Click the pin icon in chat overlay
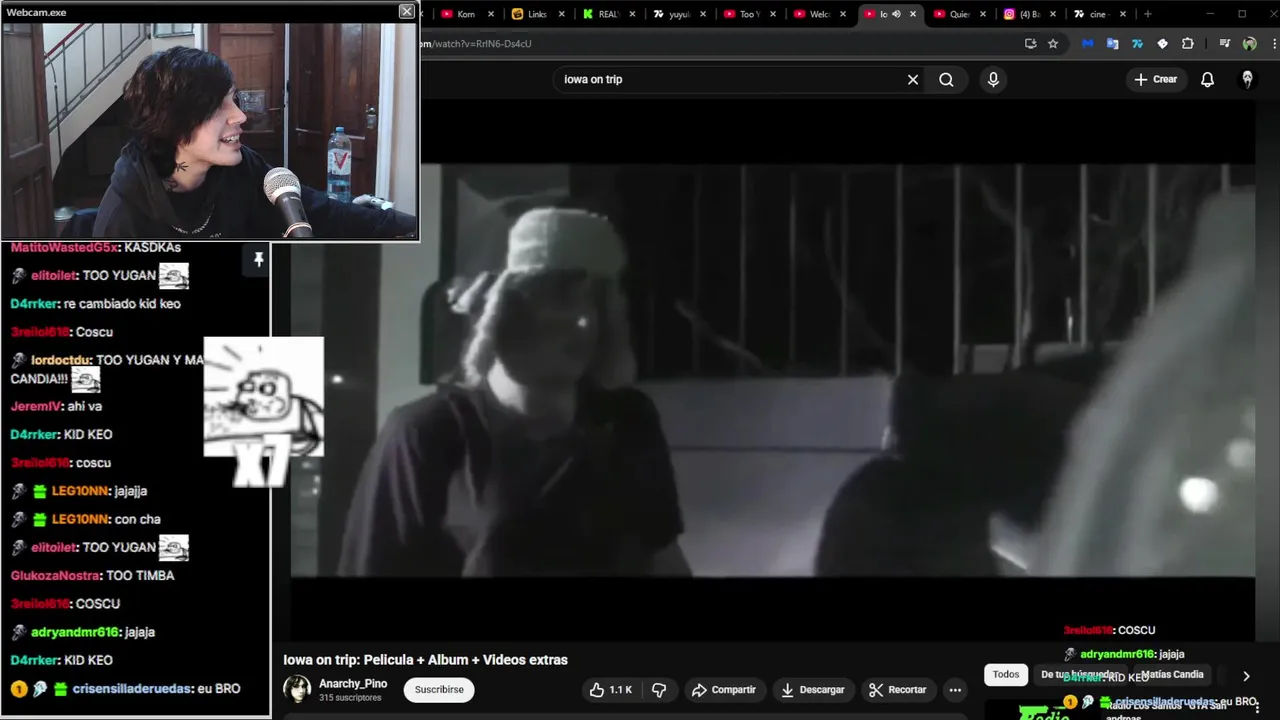 pos(258,260)
